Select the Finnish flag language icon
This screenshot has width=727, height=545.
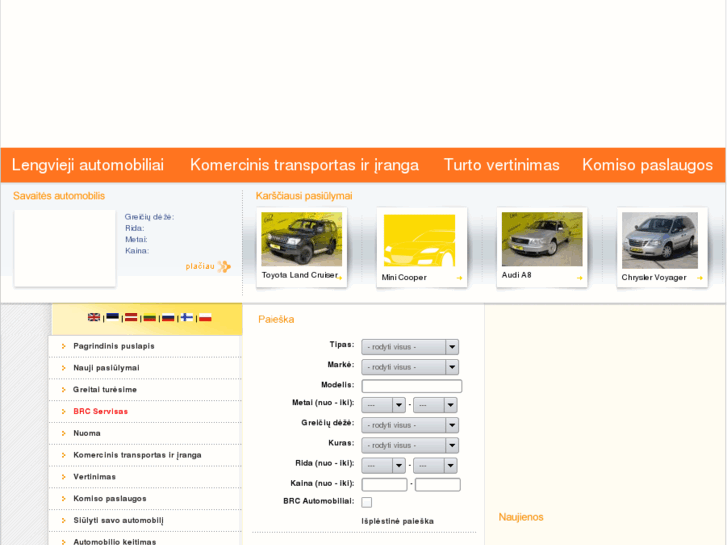(x=187, y=317)
